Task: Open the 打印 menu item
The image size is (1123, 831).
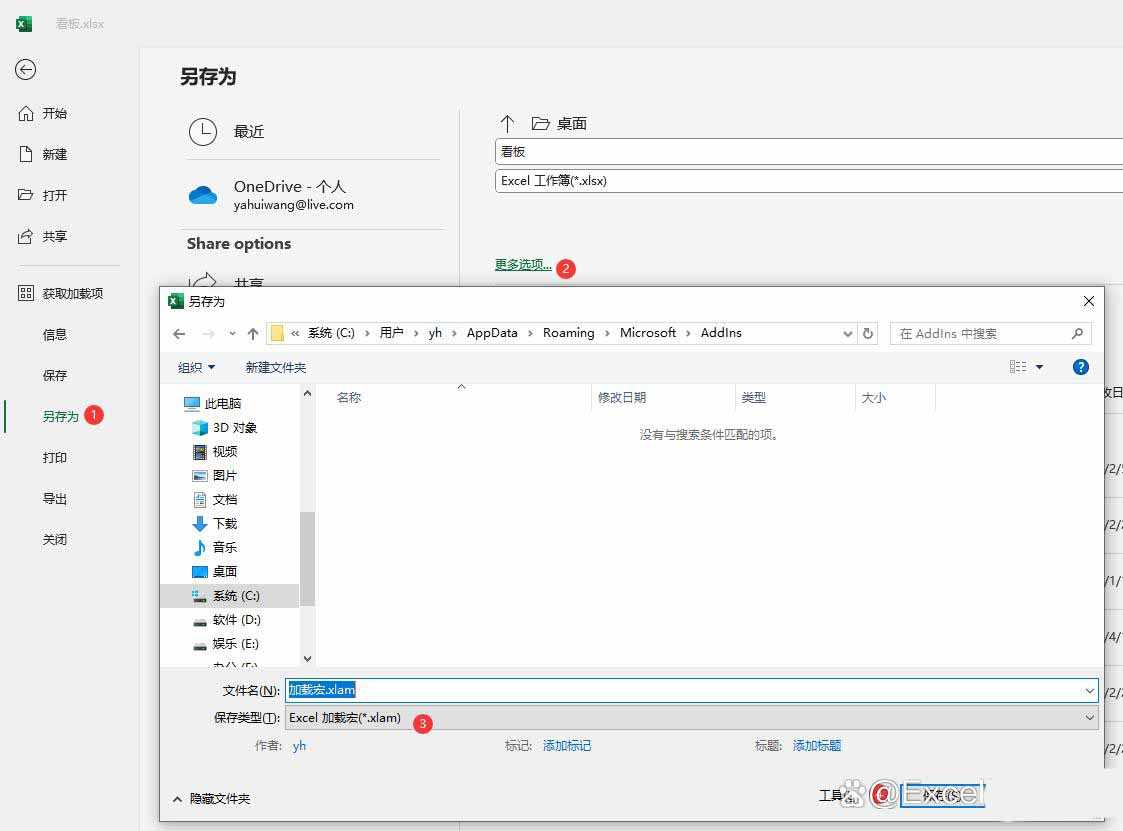Action: (55, 457)
